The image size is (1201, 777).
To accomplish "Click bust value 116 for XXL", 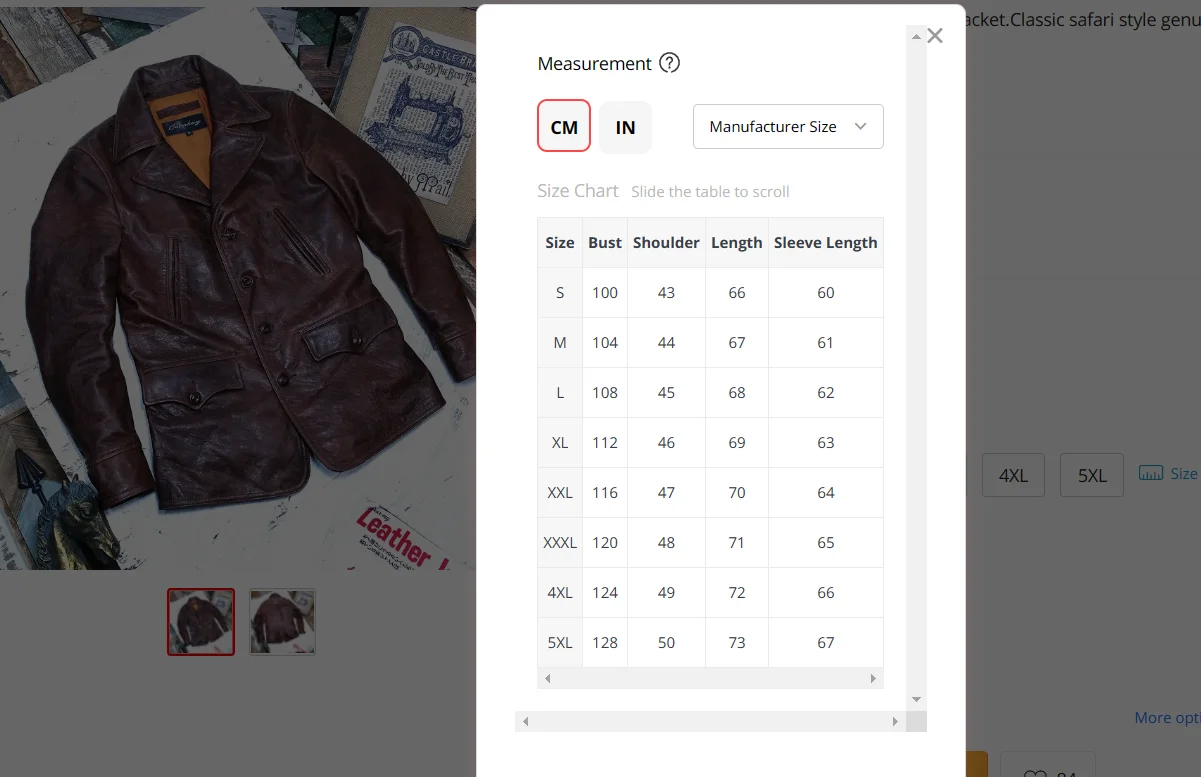I will pyautogui.click(x=605, y=493).
